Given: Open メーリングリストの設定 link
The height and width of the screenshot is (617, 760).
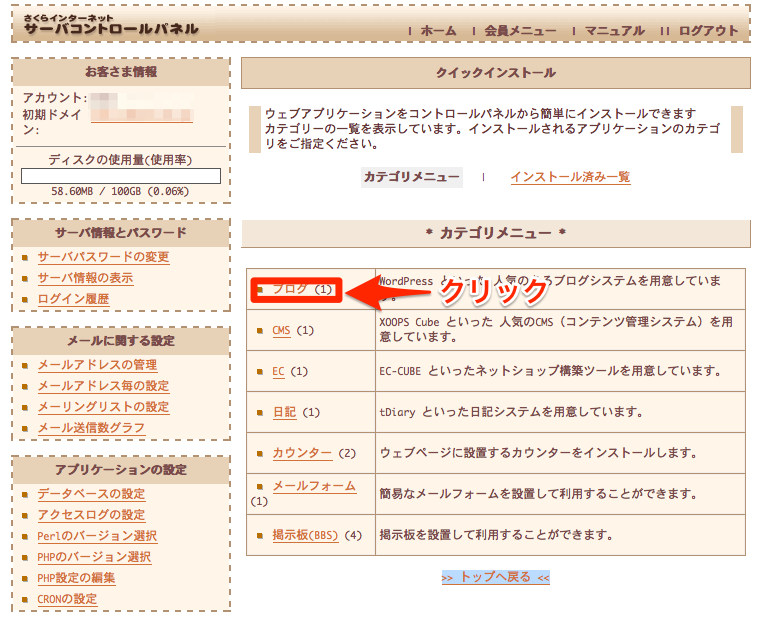Looking at the screenshot, I should pos(103,407).
